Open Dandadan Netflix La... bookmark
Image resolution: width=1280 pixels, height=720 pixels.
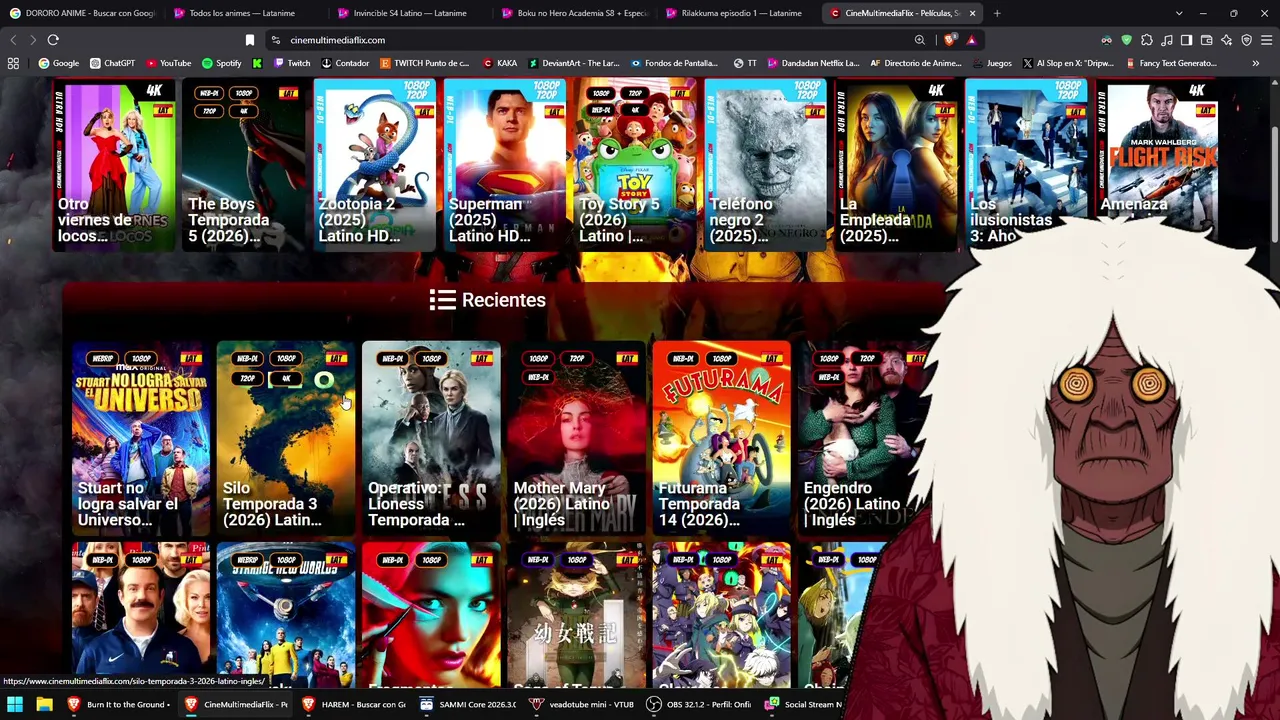(813, 63)
